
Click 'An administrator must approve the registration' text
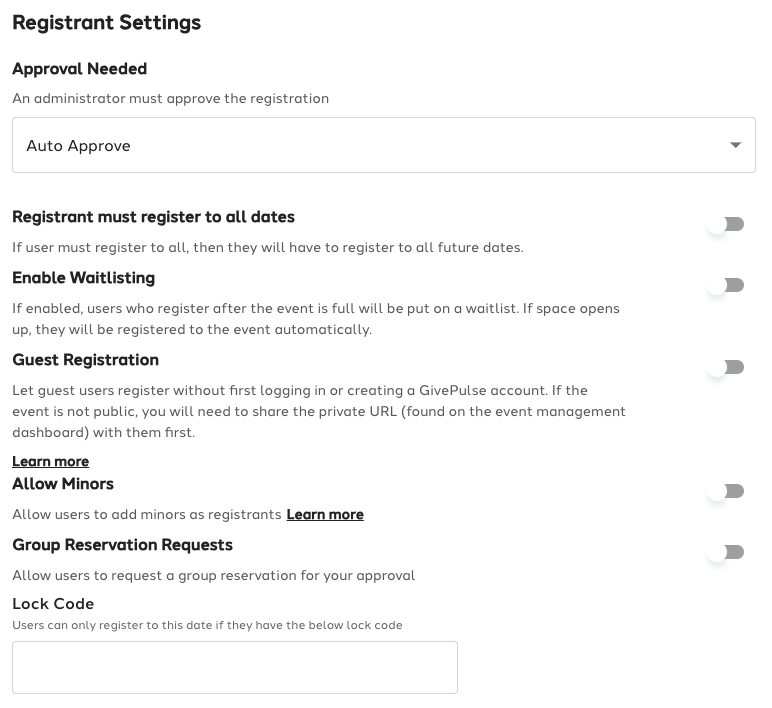(x=170, y=98)
